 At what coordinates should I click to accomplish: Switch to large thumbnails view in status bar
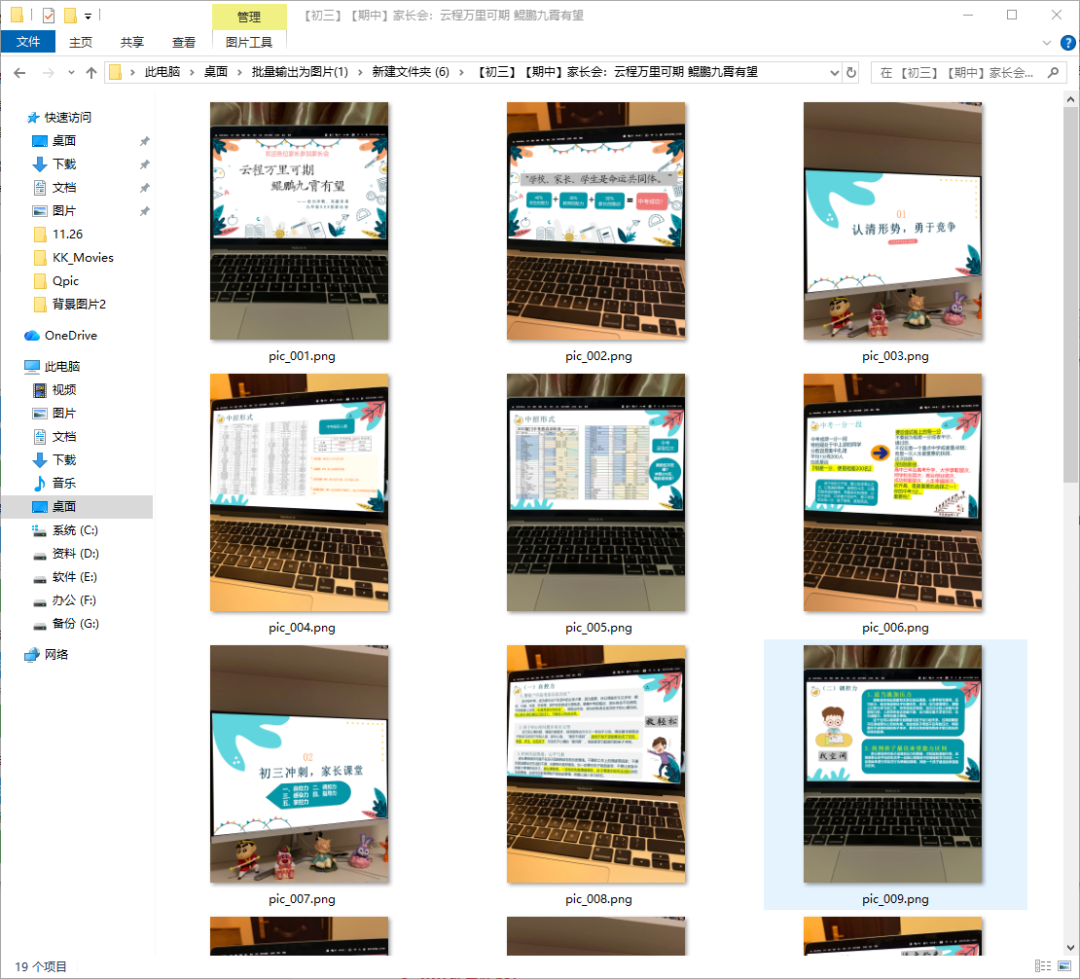1063,966
